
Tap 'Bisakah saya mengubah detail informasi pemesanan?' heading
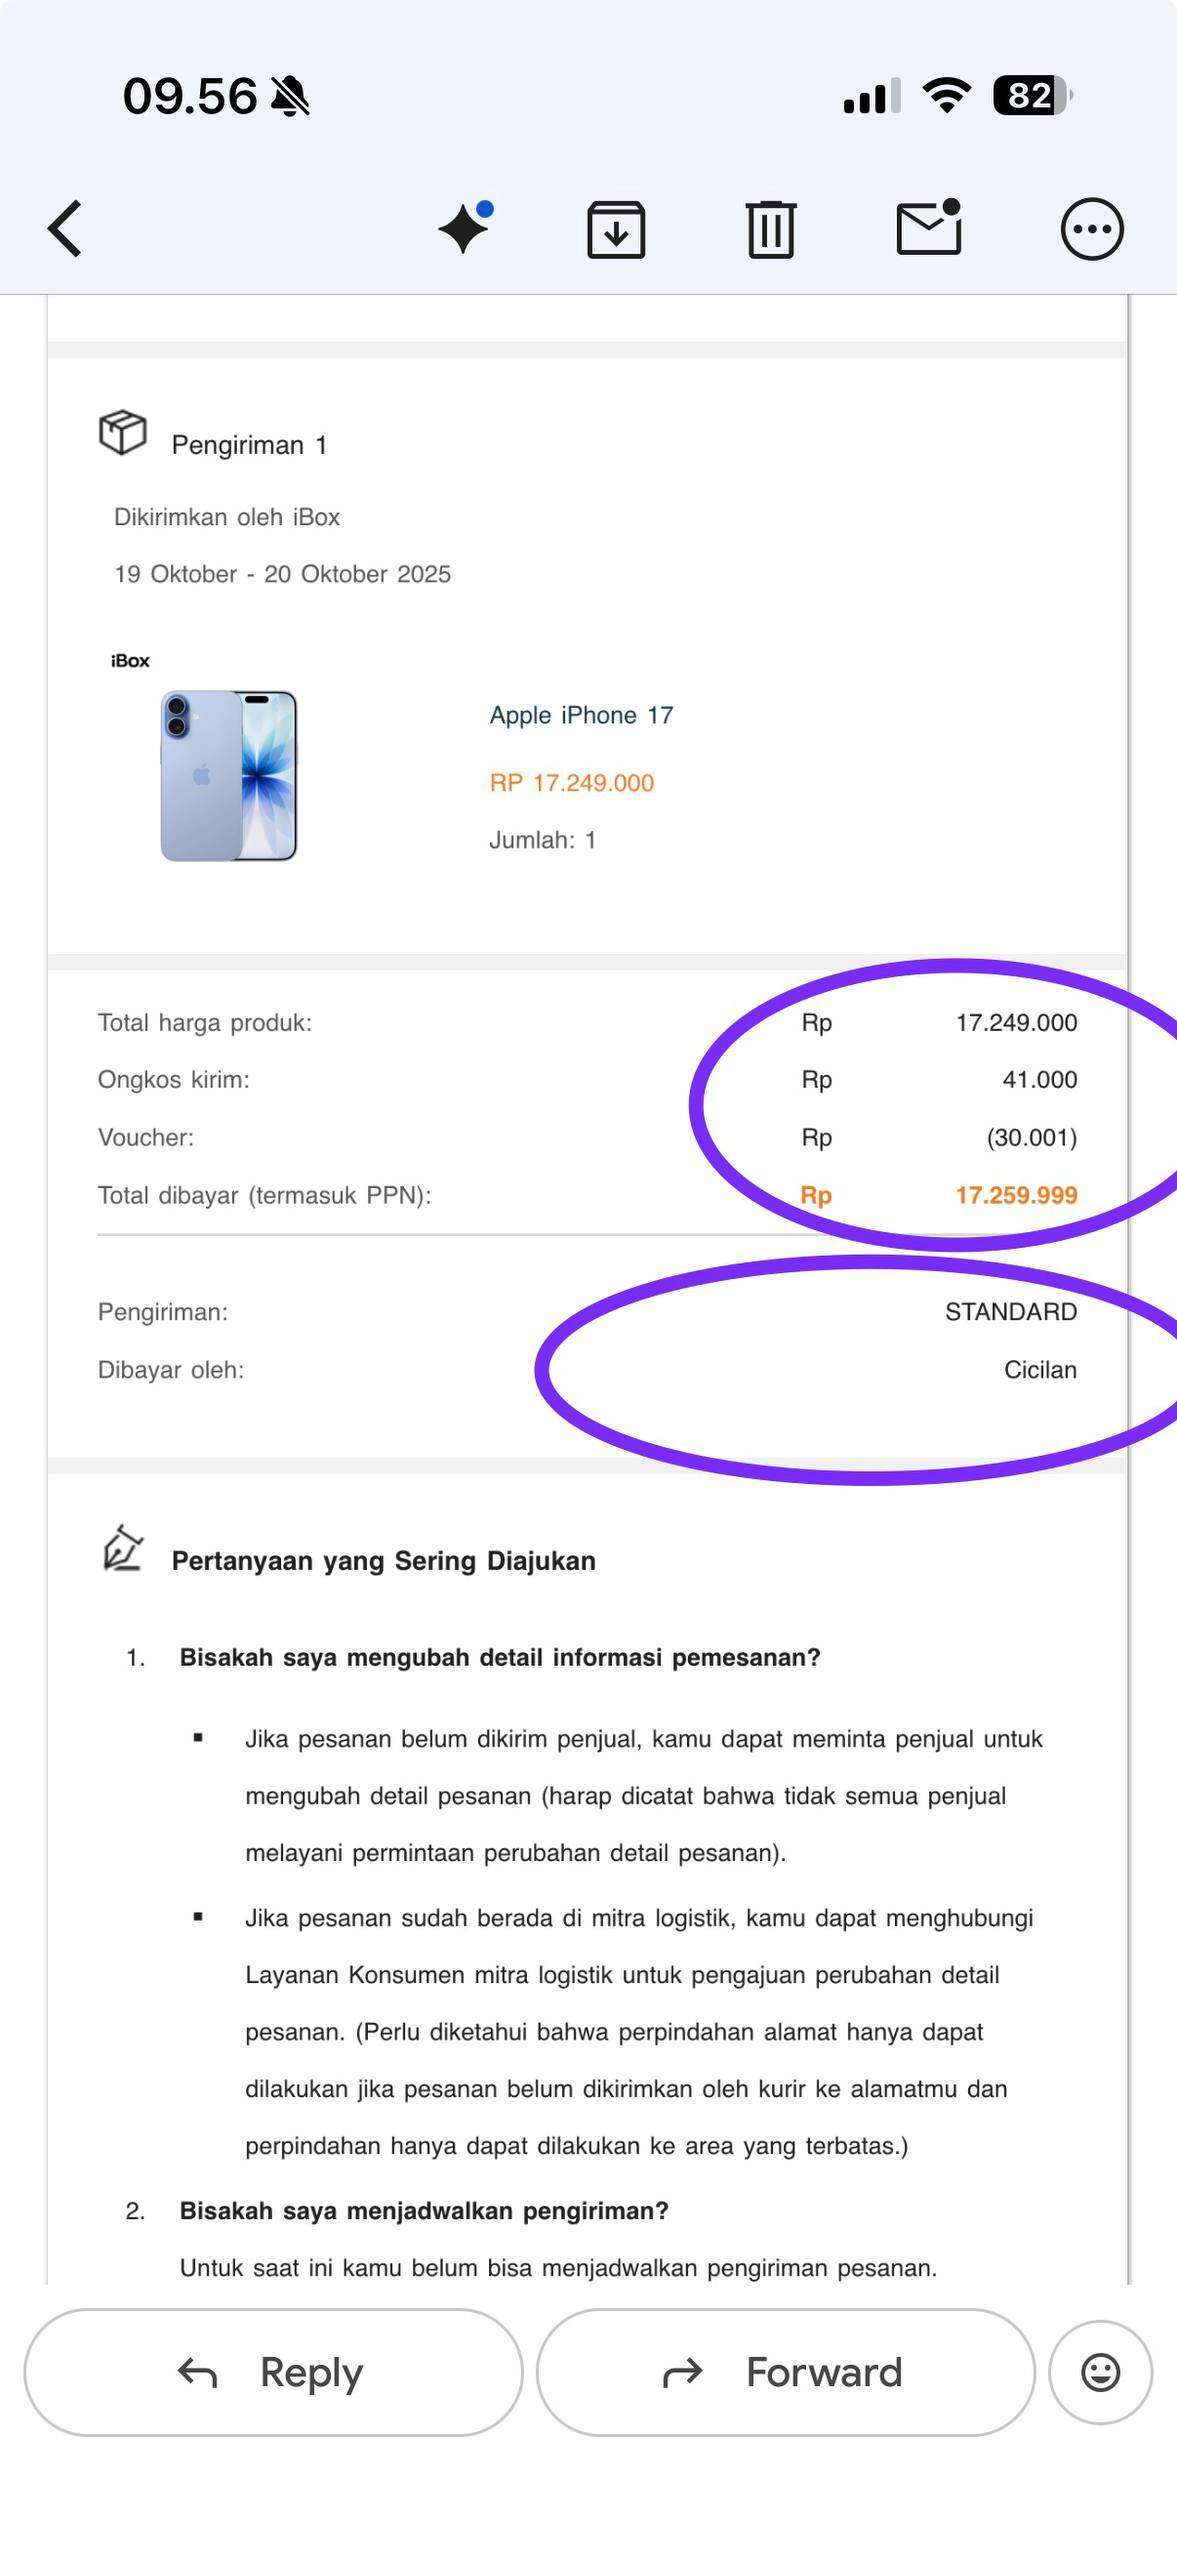tap(499, 1657)
